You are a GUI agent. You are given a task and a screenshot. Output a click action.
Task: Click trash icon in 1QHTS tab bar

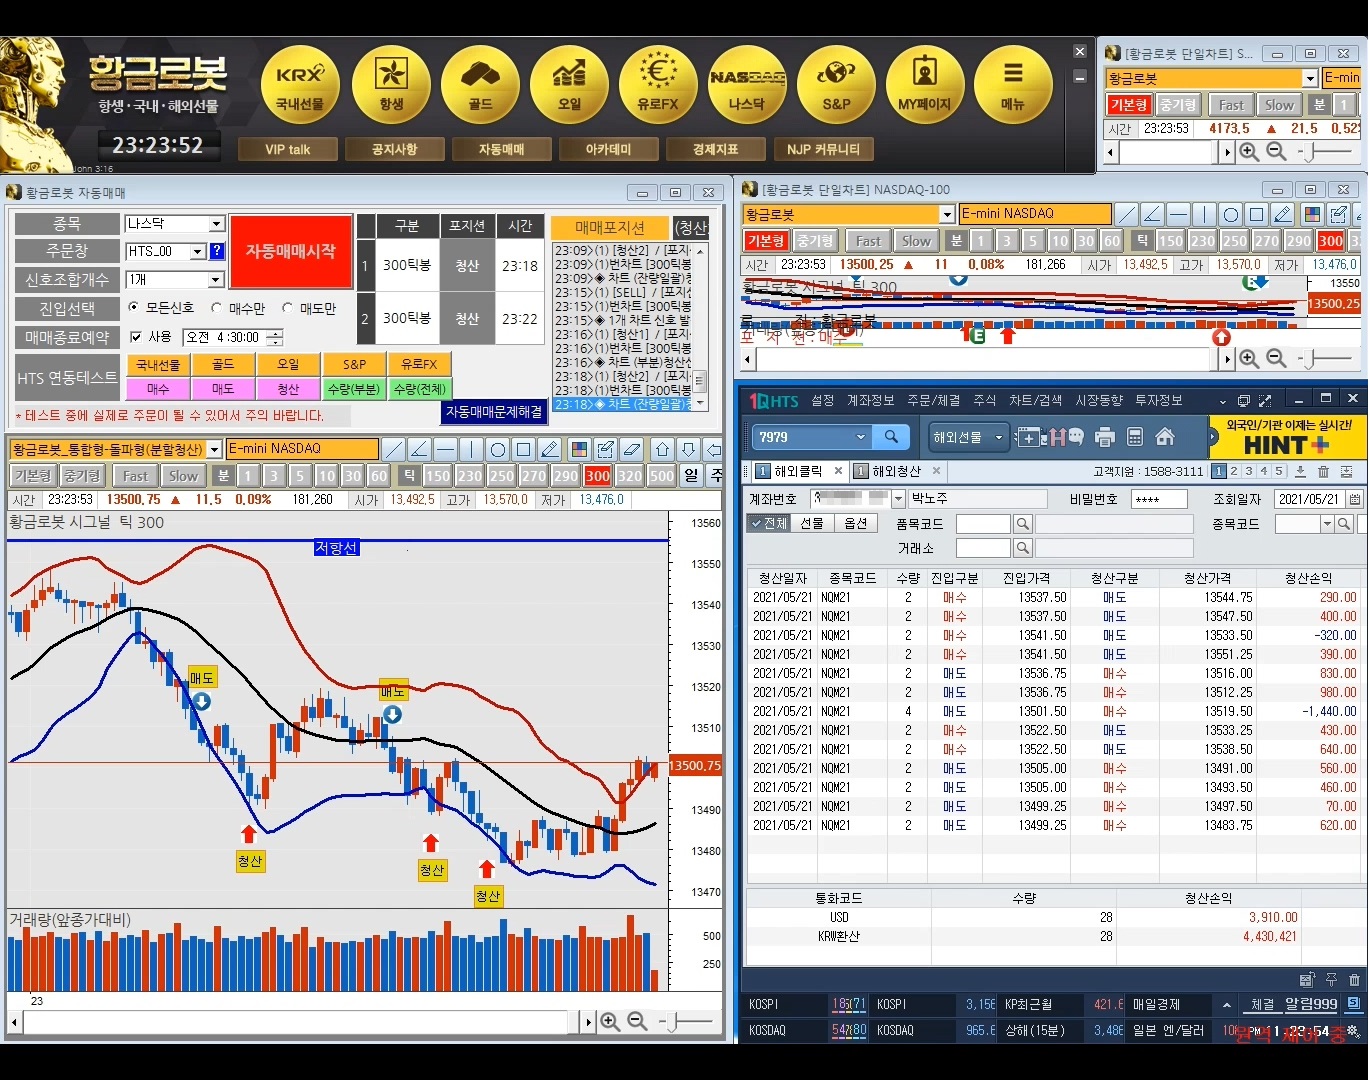pos(1324,471)
